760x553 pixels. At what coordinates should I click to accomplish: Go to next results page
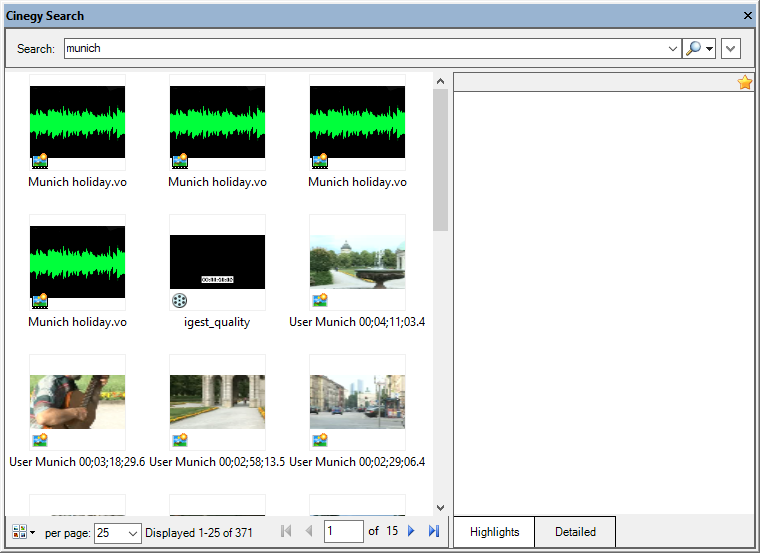[x=411, y=531]
